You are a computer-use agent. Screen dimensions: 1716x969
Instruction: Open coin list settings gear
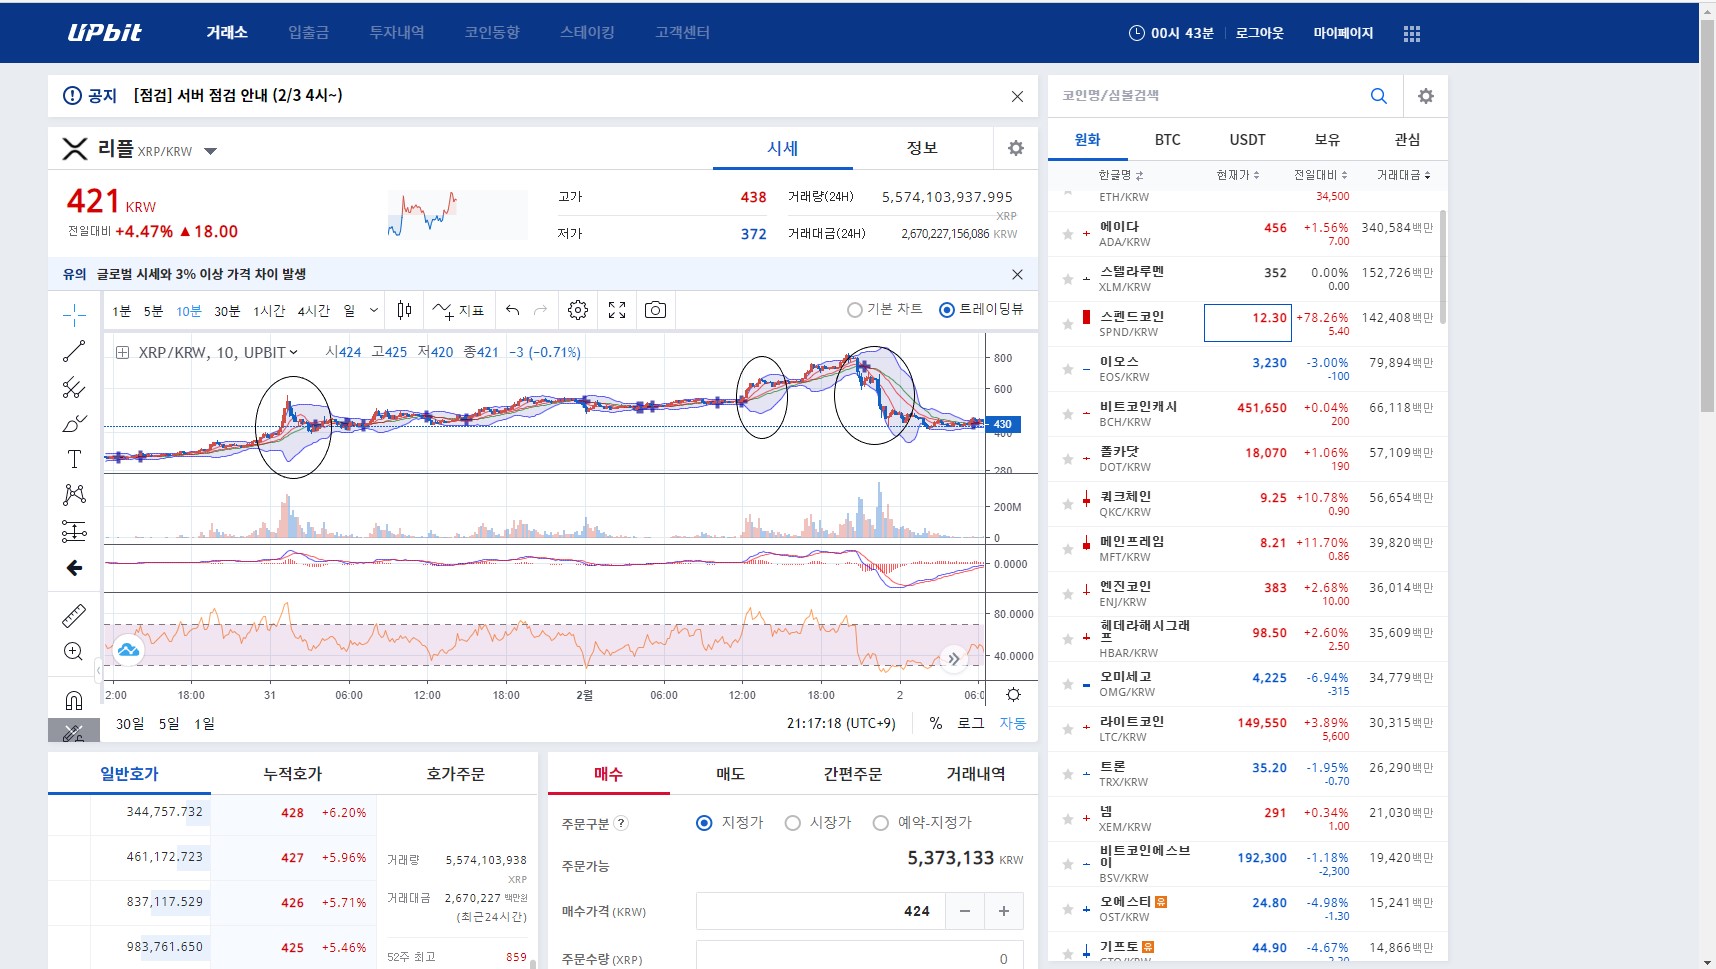[1426, 96]
